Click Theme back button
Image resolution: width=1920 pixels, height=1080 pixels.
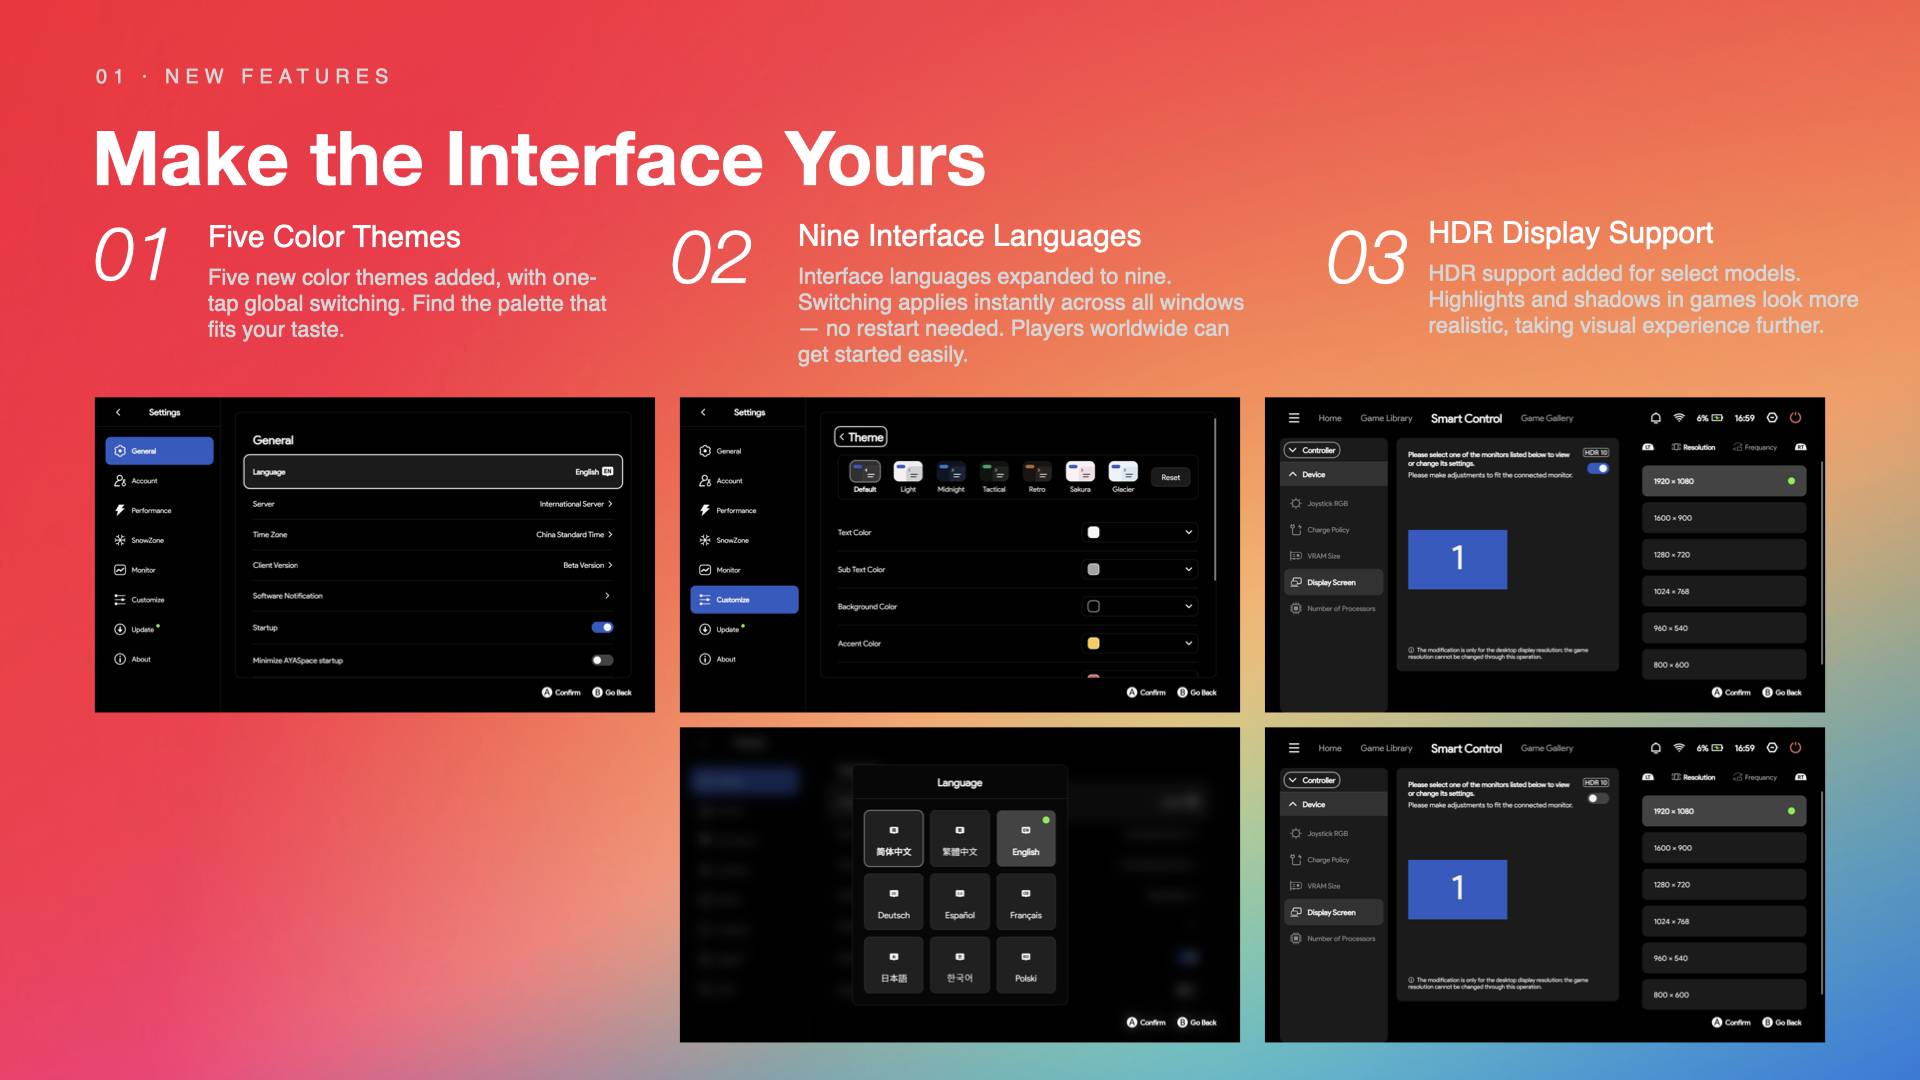point(861,437)
